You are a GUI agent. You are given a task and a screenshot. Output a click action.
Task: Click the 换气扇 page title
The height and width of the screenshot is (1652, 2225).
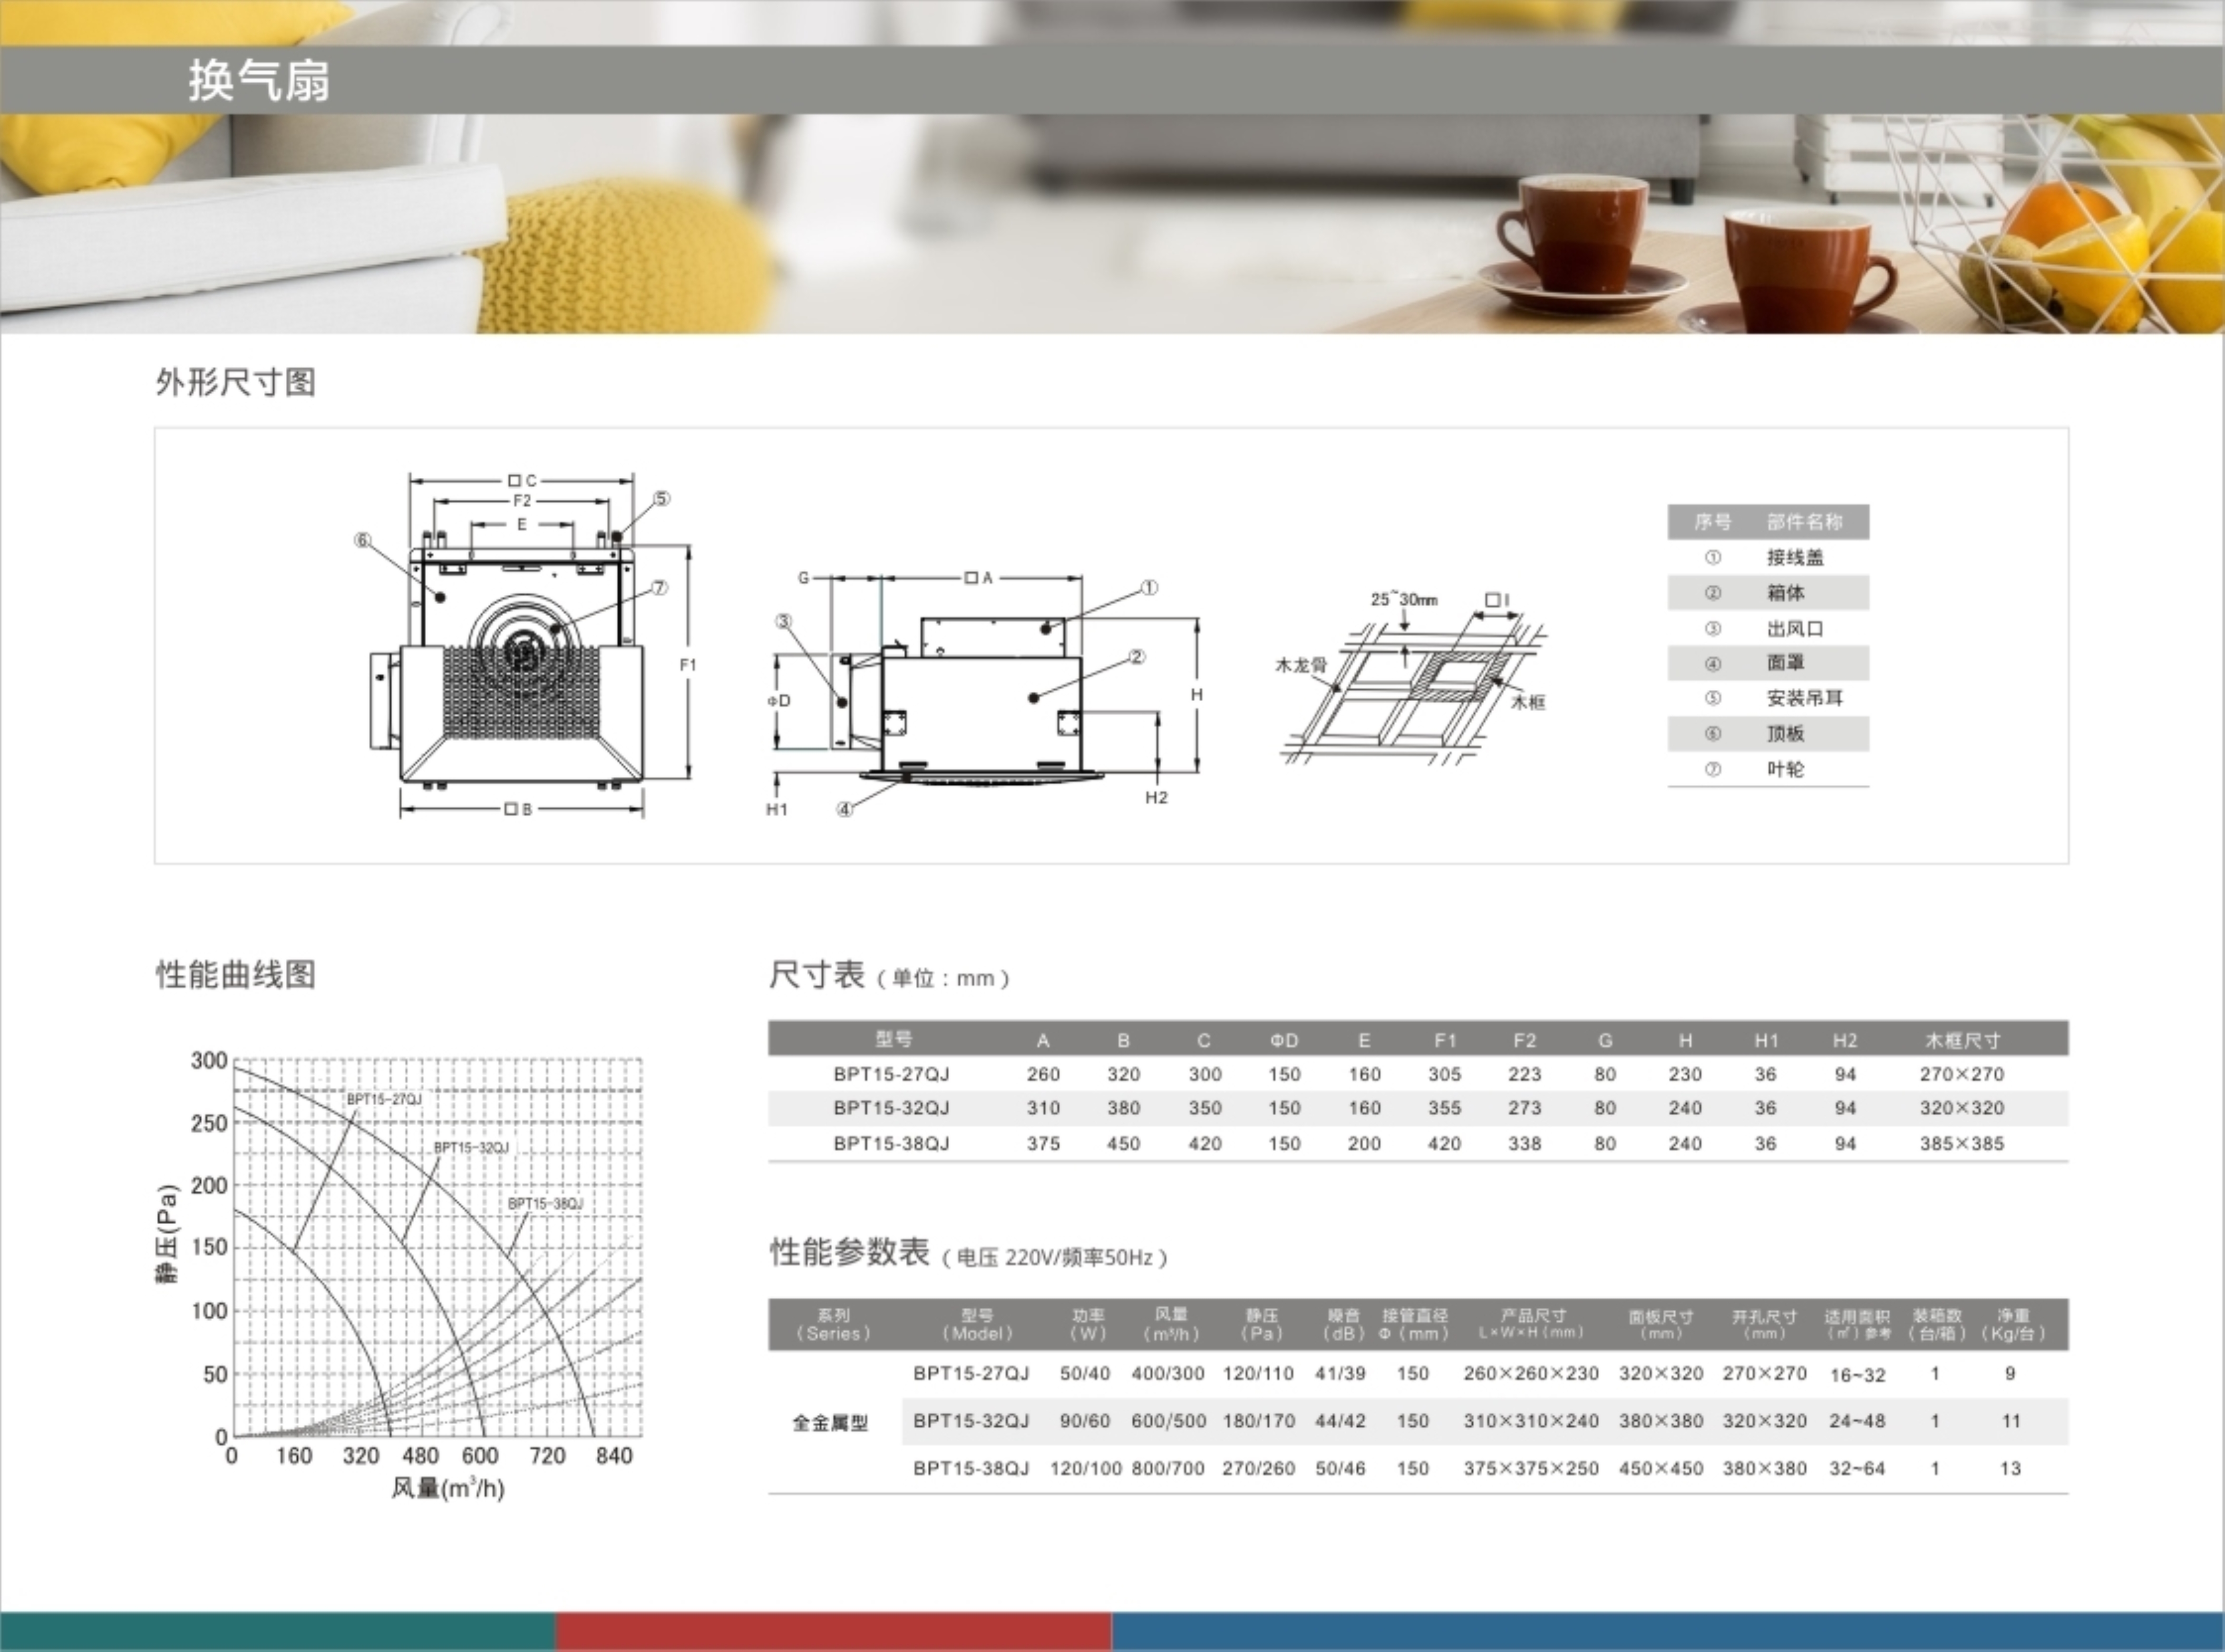(259, 80)
